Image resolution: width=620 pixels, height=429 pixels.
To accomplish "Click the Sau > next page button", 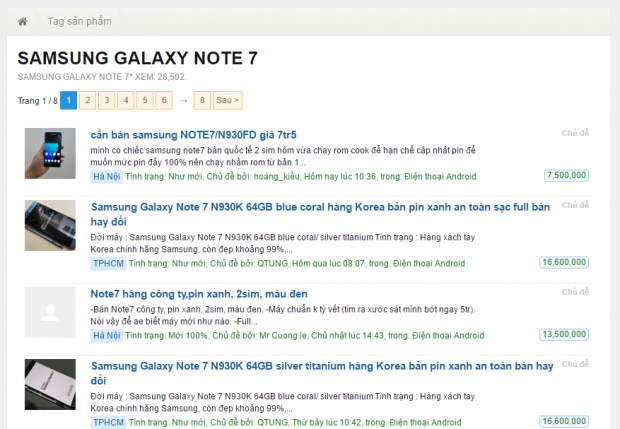I will [228, 100].
